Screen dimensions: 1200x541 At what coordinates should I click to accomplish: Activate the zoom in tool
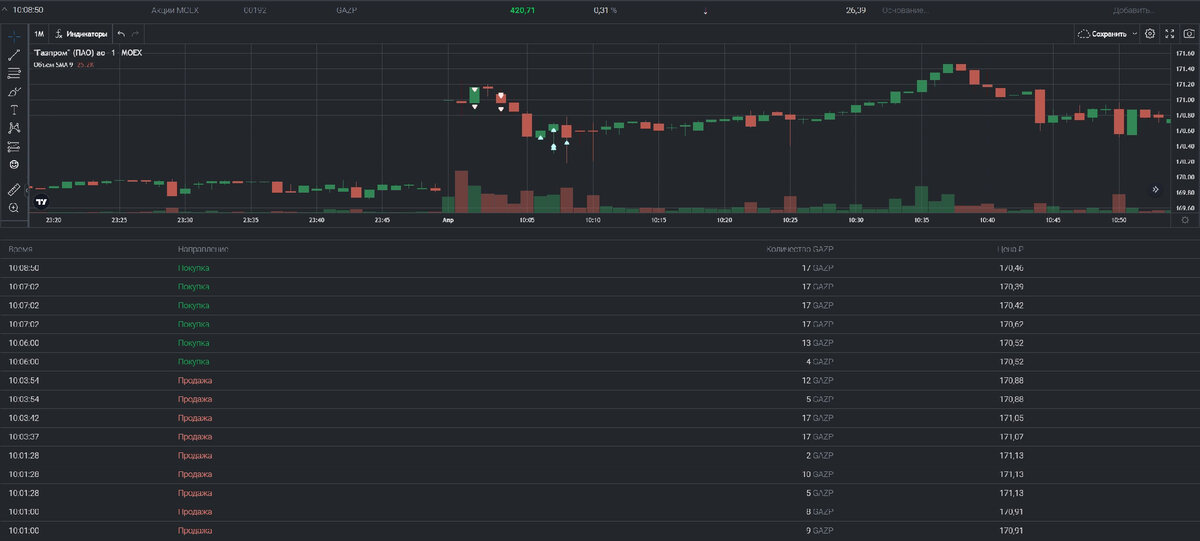14,207
